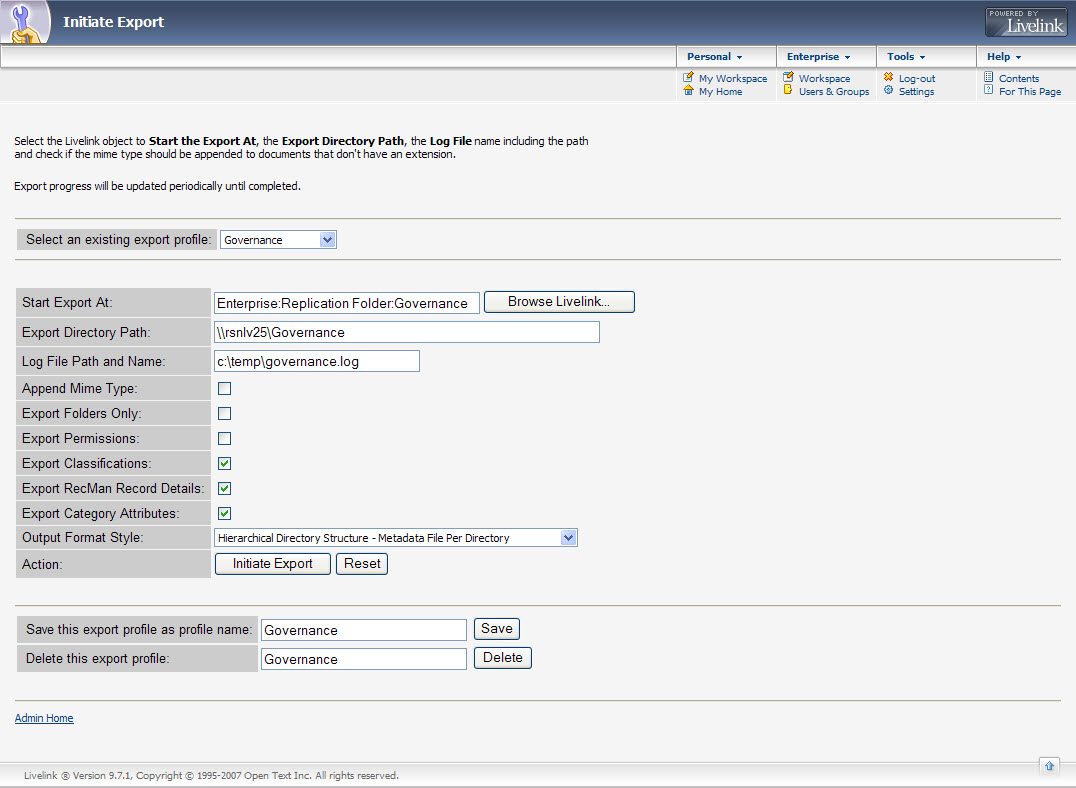
Task: Open the Tools menu
Action: (906, 57)
